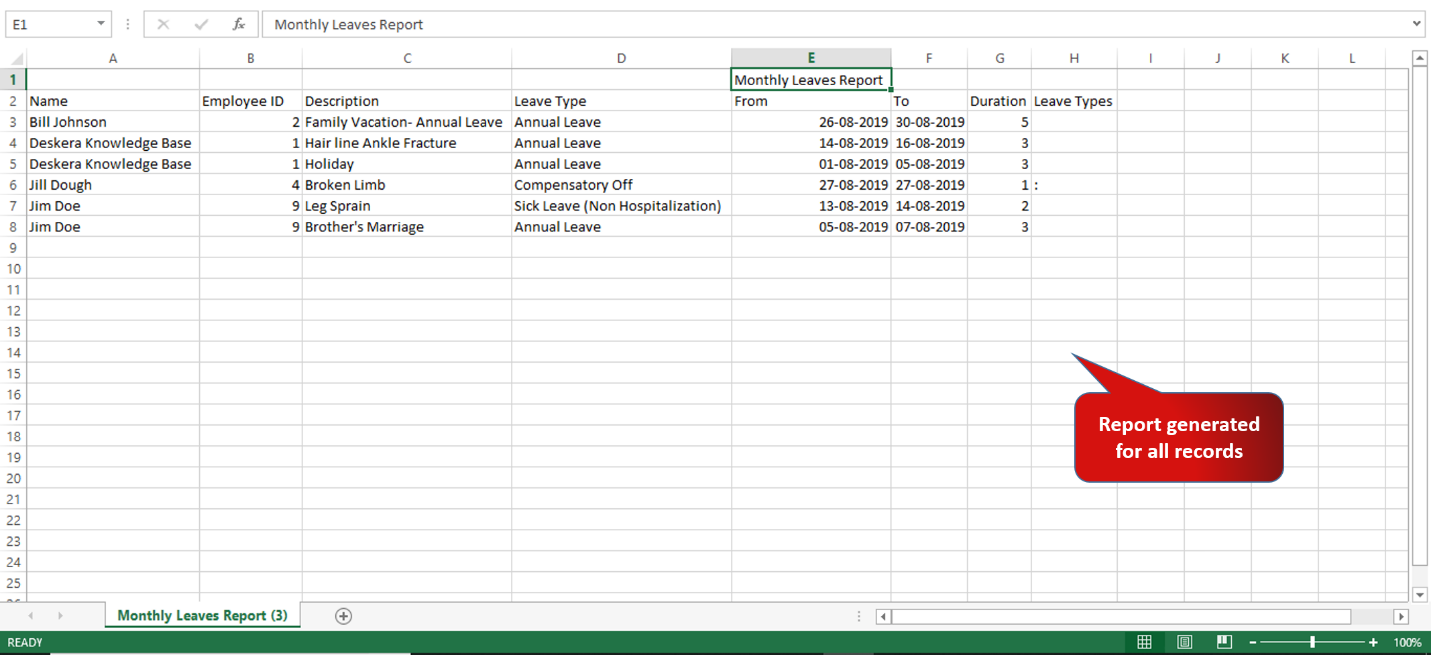Add a new sheet with the plus icon
Image resolution: width=1431 pixels, height=655 pixels.
tap(343, 615)
